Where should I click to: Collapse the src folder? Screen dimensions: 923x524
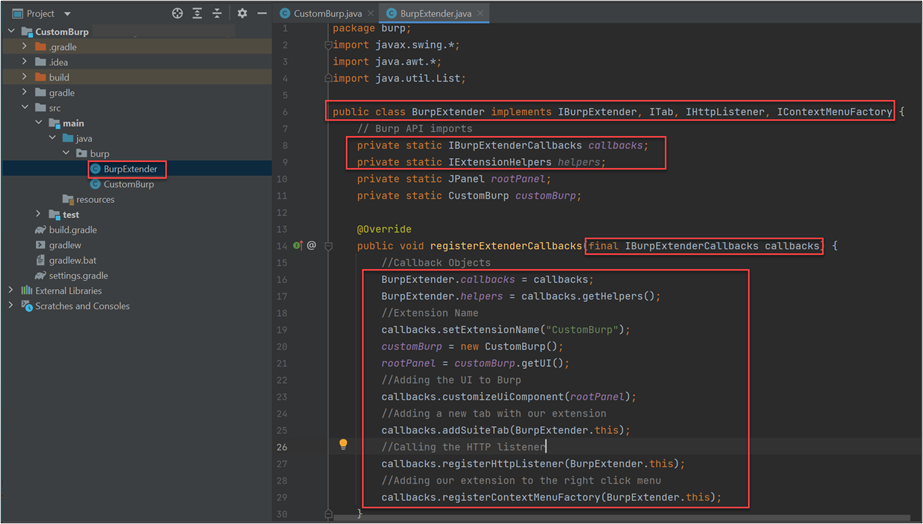tap(26, 108)
